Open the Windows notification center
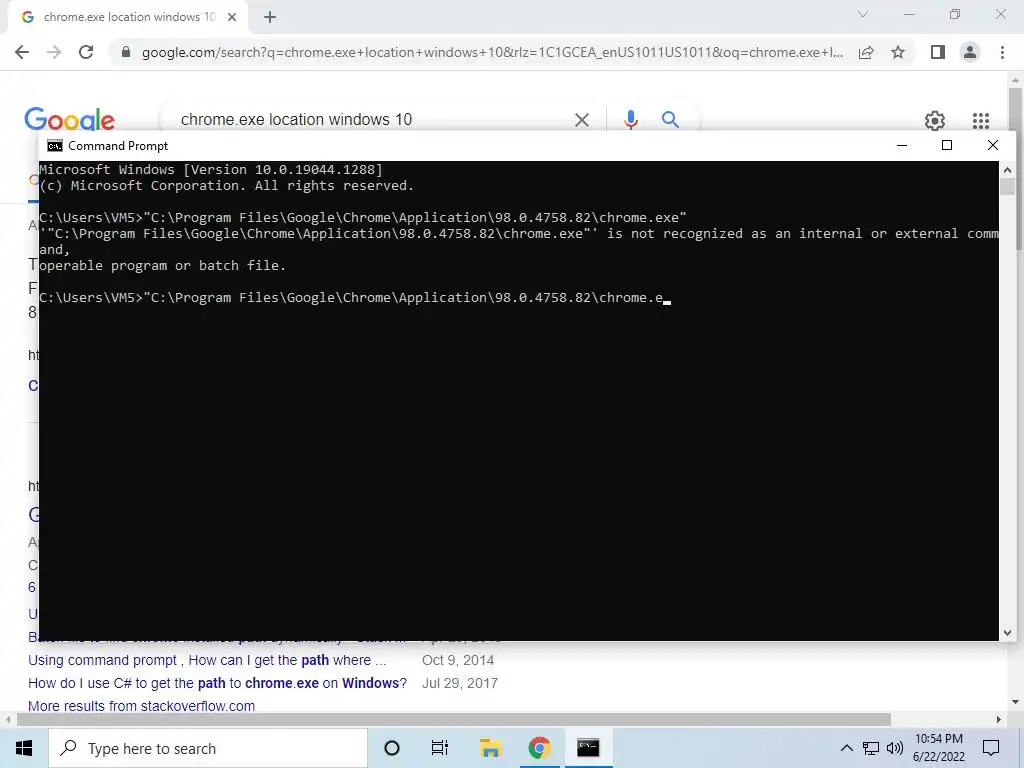Screen dimensions: 1024x768 pyautogui.click(x=991, y=748)
